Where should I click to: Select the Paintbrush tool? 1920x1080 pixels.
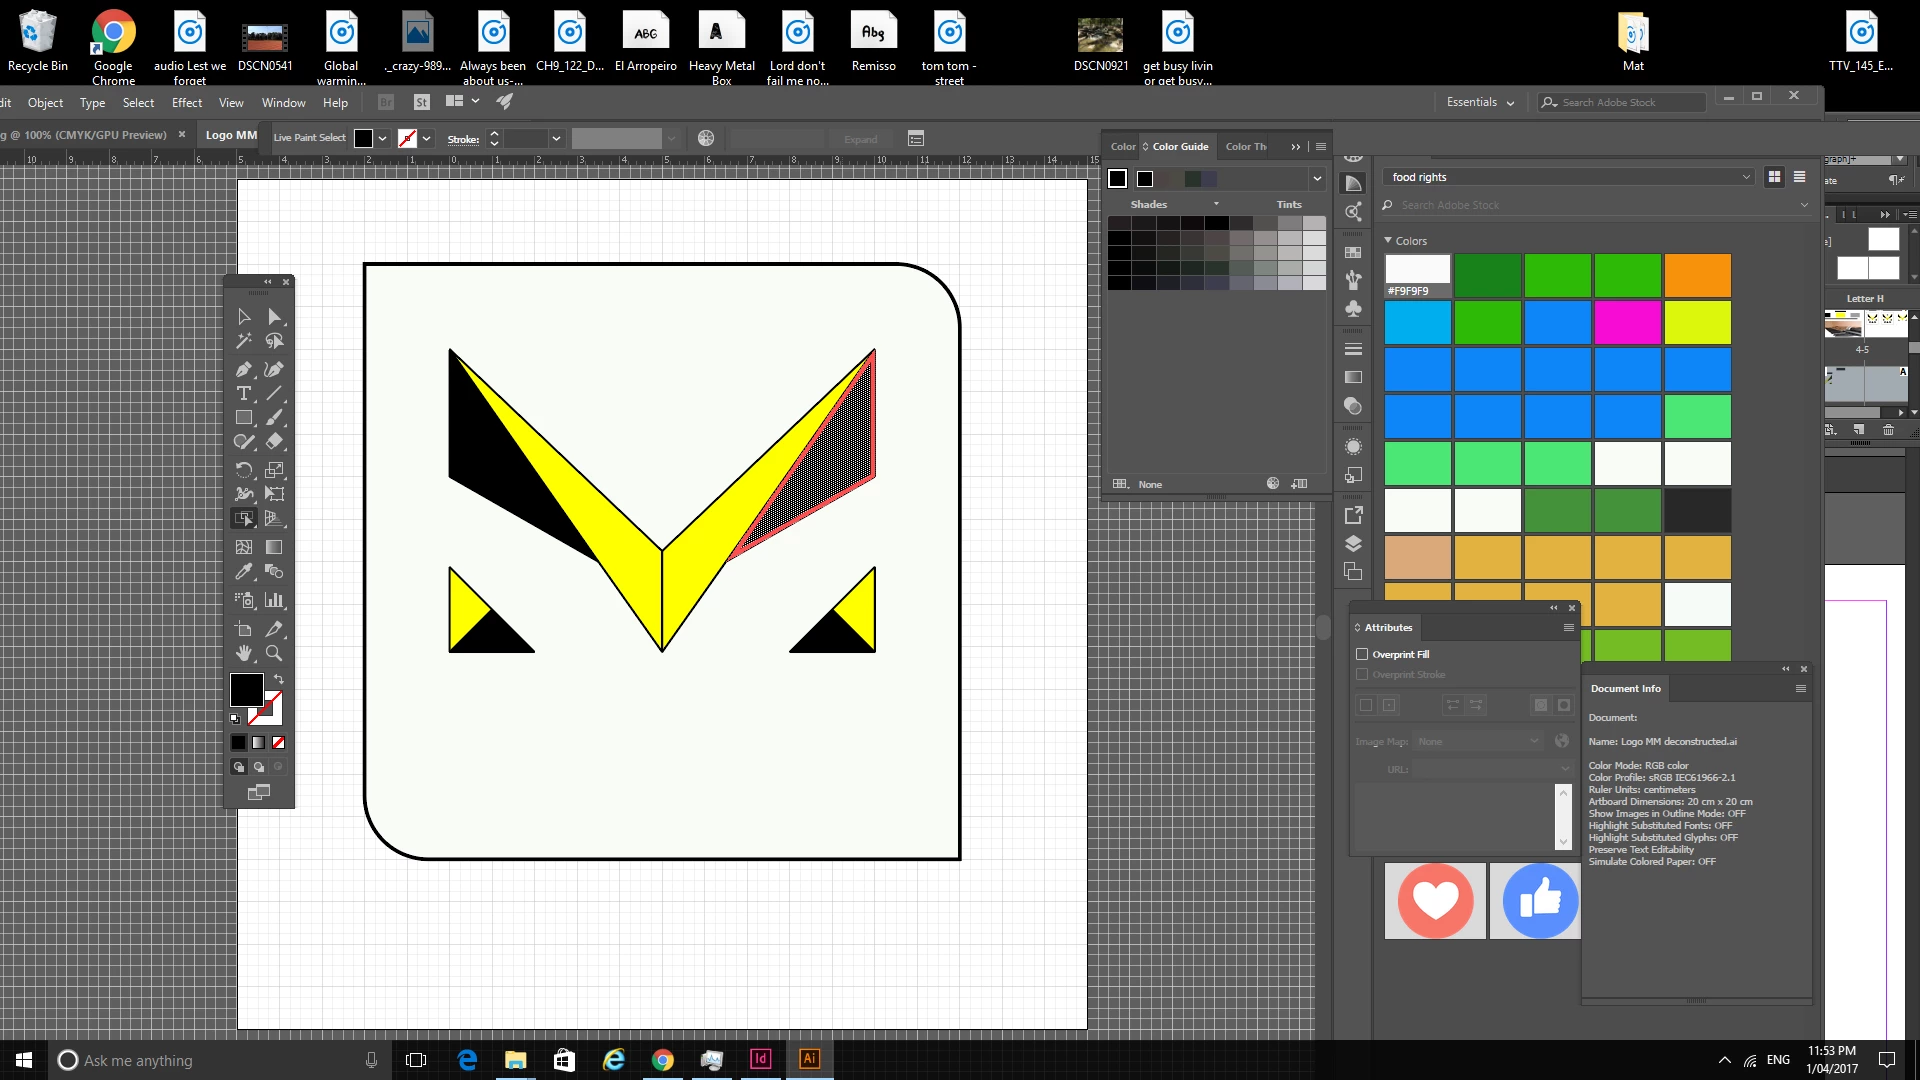pos(274,418)
